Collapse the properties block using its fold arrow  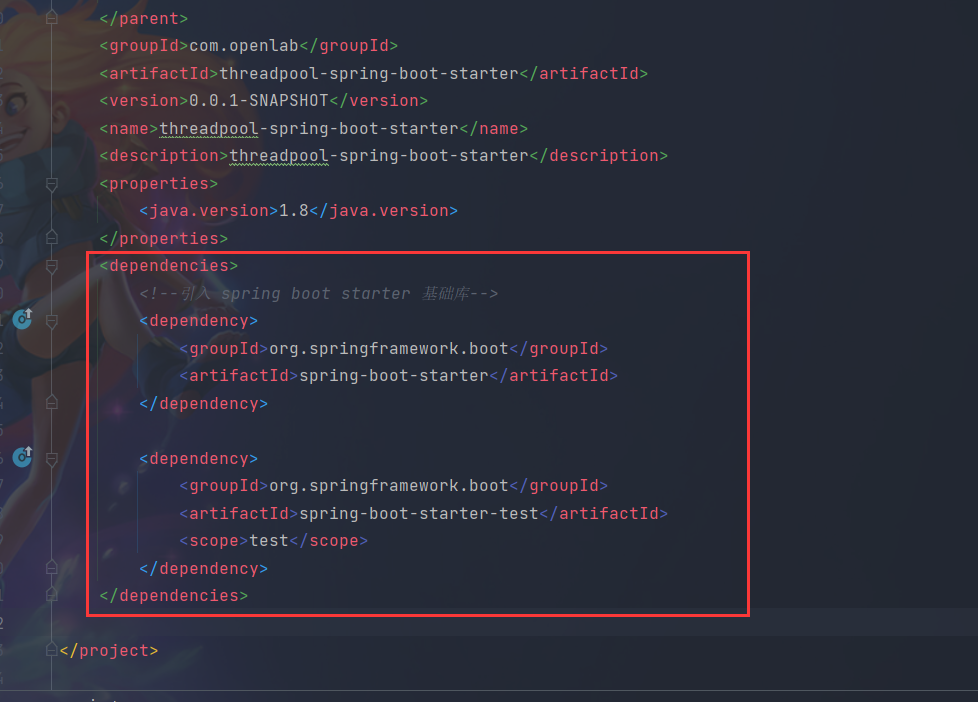pos(51,184)
